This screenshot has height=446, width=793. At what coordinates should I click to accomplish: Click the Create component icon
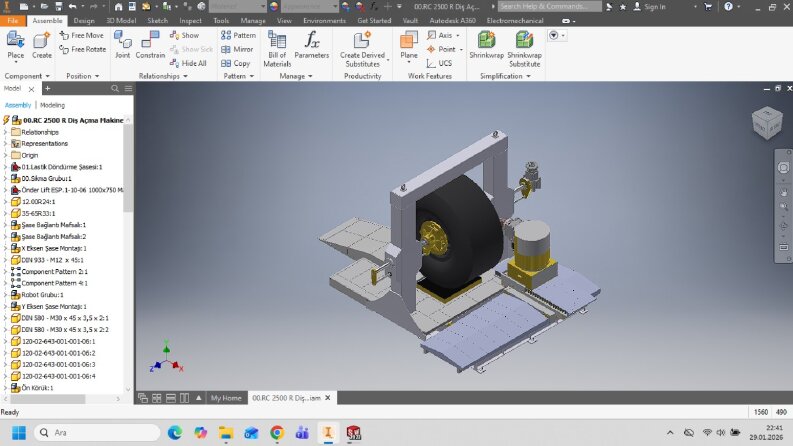click(x=41, y=43)
